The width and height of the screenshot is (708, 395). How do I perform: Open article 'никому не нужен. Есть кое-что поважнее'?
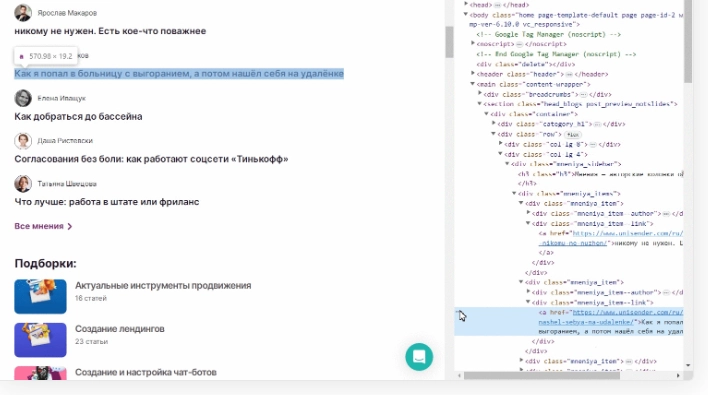point(110,31)
